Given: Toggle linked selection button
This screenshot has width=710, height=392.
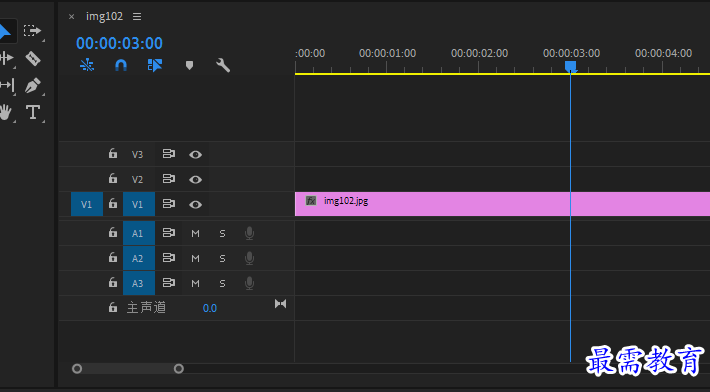Looking at the screenshot, I should click(x=154, y=66).
